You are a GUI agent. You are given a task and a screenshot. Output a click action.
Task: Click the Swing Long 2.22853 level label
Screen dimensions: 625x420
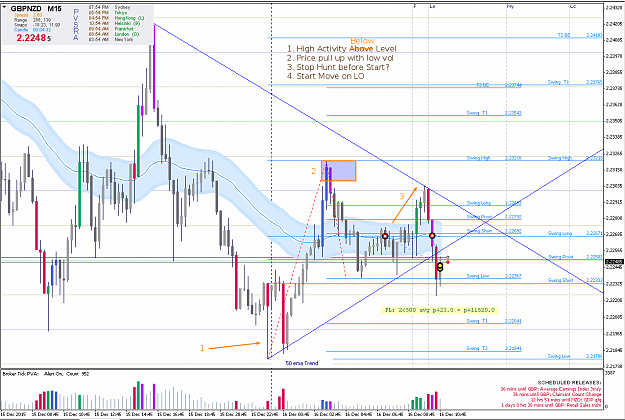pos(494,203)
